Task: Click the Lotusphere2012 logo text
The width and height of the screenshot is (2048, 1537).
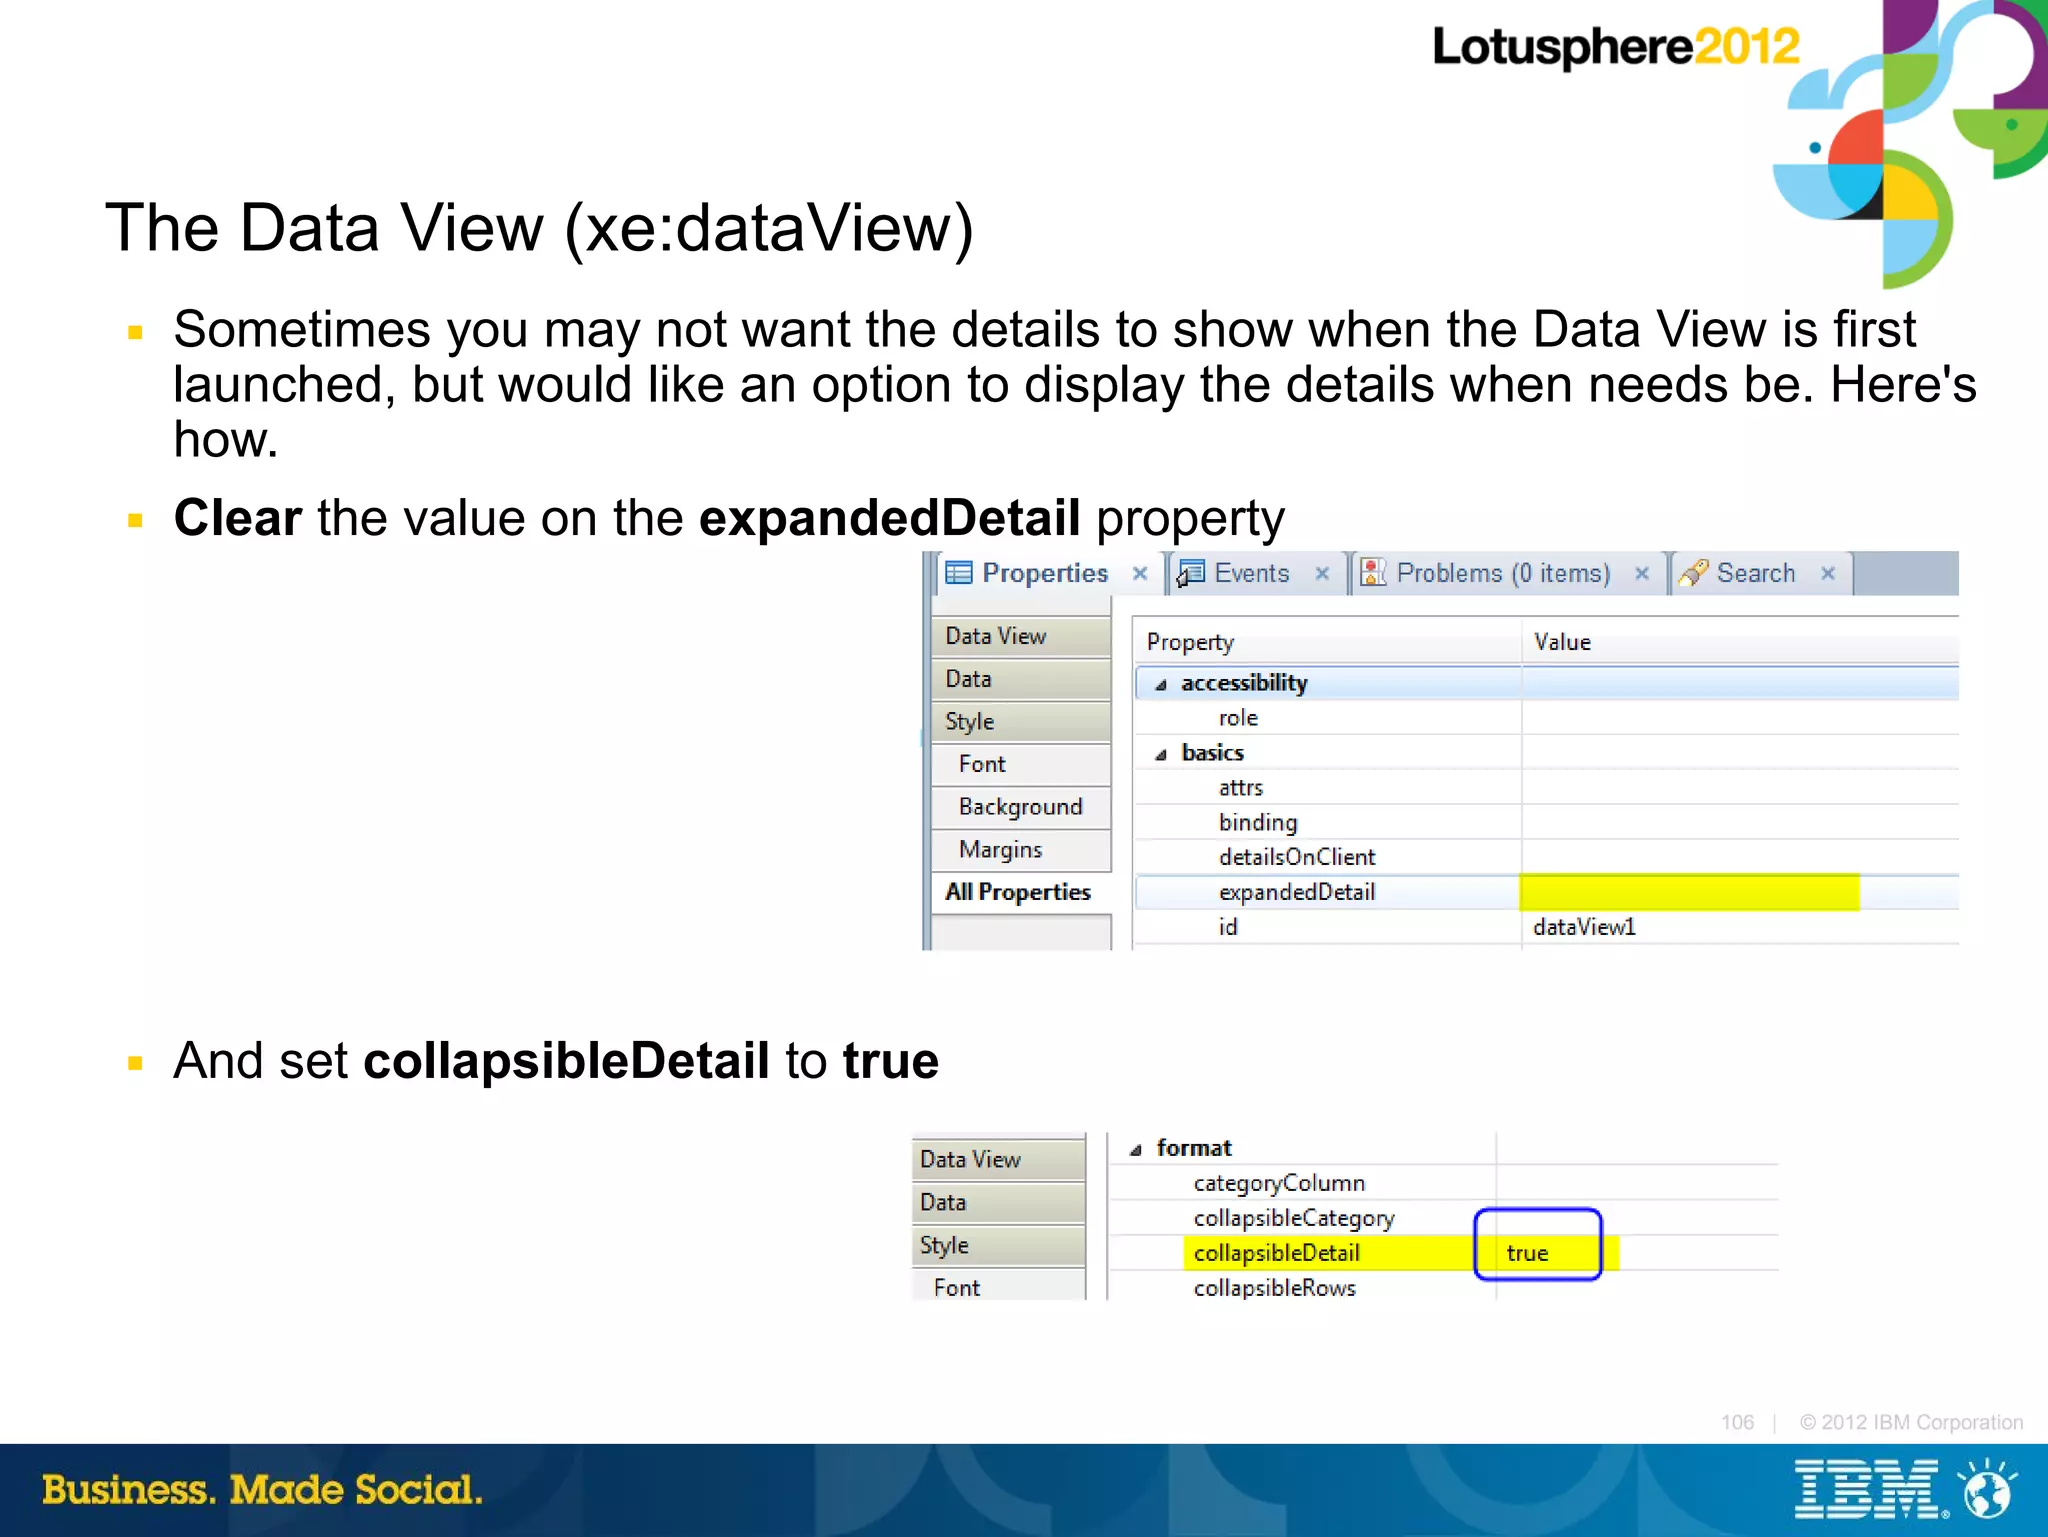Action: tap(1616, 47)
